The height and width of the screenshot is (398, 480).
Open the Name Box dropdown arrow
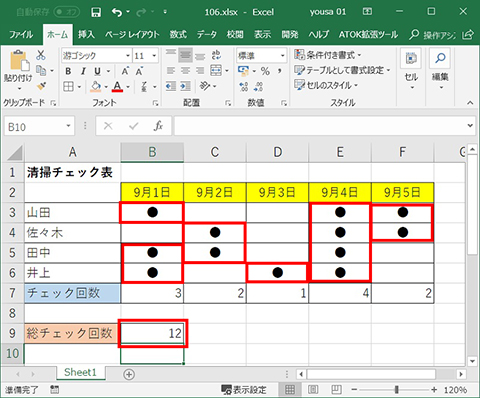pyautogui.click(x=68, y=126)
